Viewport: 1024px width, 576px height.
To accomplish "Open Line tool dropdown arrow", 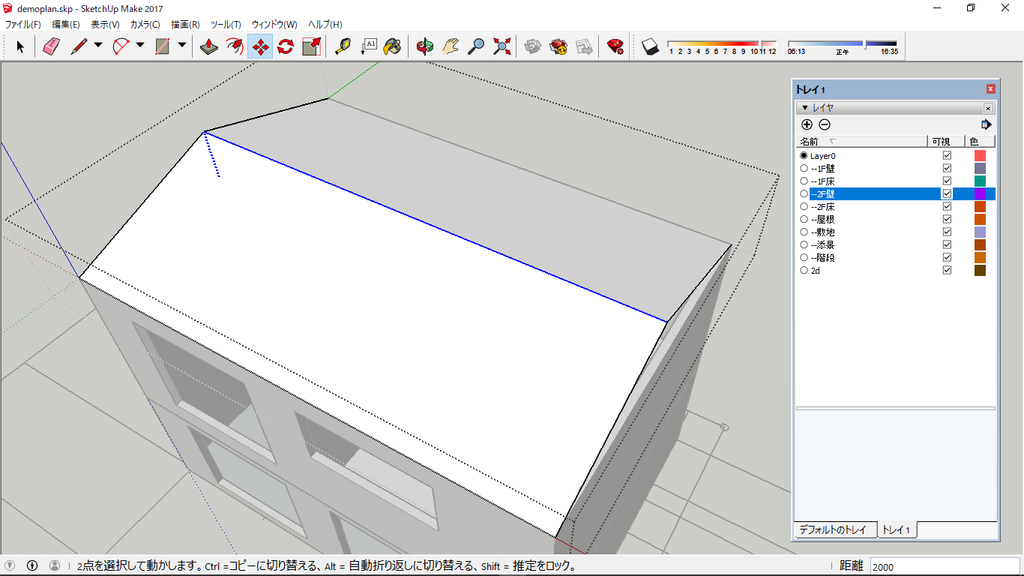I will [x=98, y=46].
